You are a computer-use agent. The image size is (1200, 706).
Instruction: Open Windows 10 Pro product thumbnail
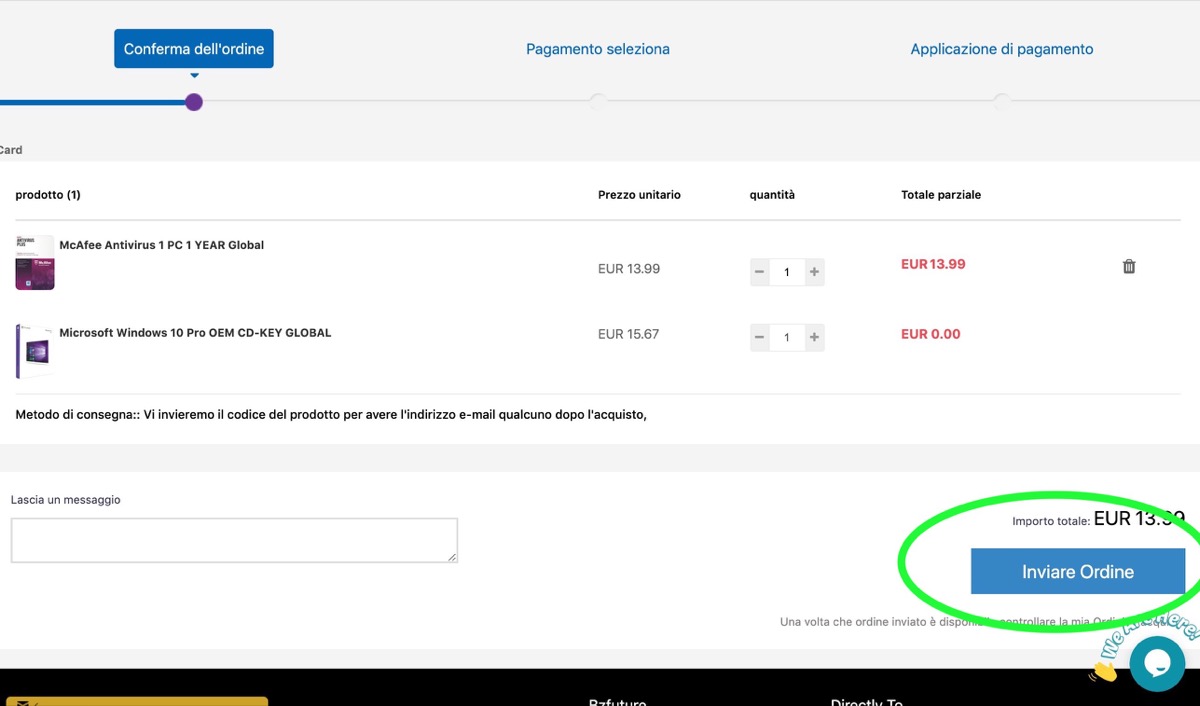click(35, 351)
